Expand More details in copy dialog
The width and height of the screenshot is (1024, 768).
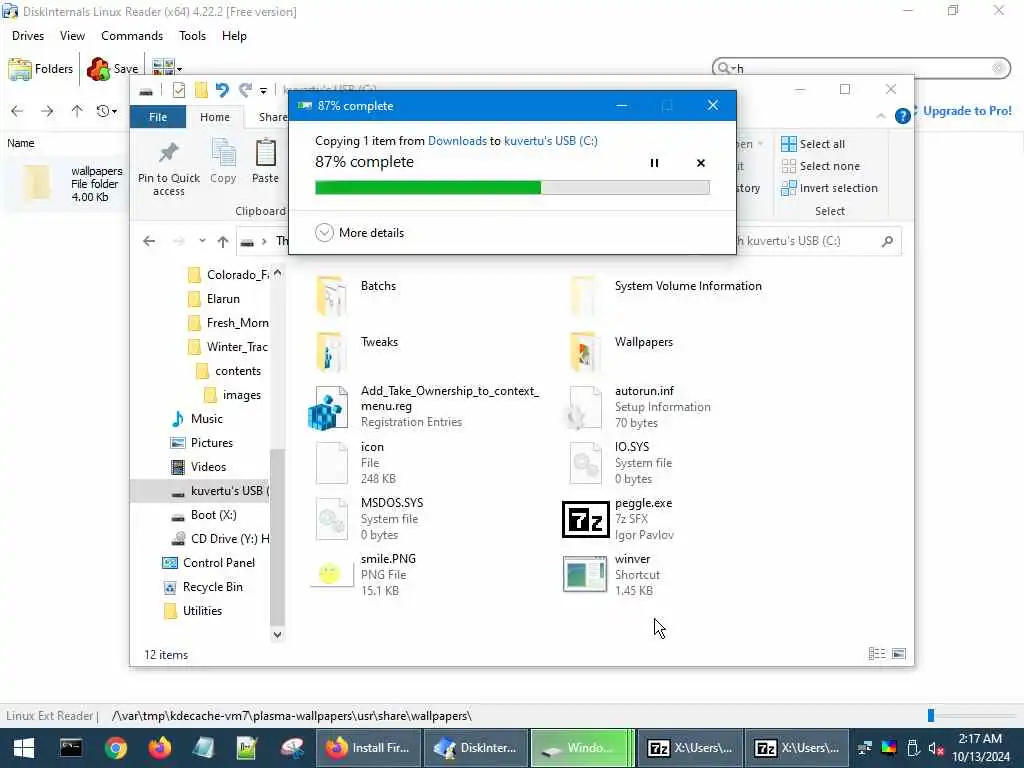click(360, 232)
